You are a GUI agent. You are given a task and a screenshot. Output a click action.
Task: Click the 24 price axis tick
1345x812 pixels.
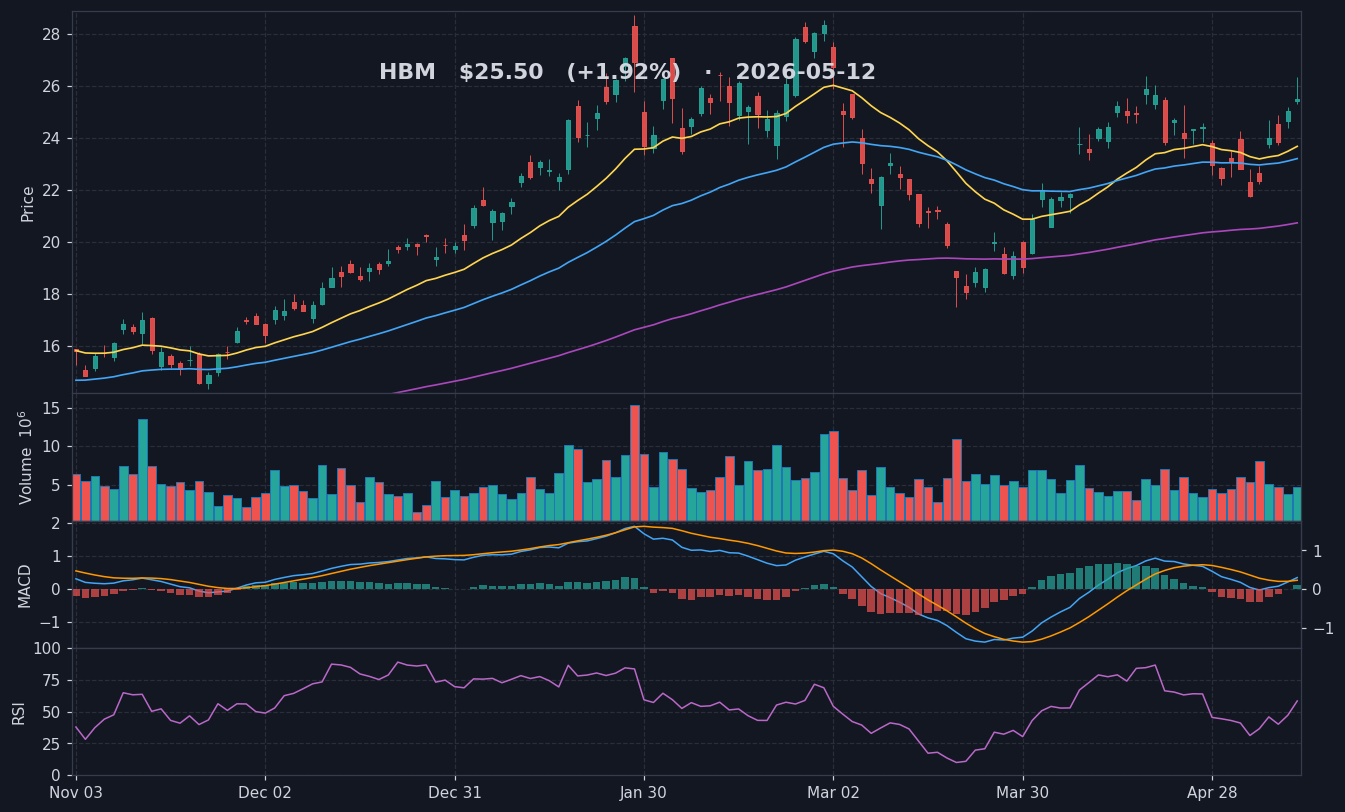click(51, 138)
